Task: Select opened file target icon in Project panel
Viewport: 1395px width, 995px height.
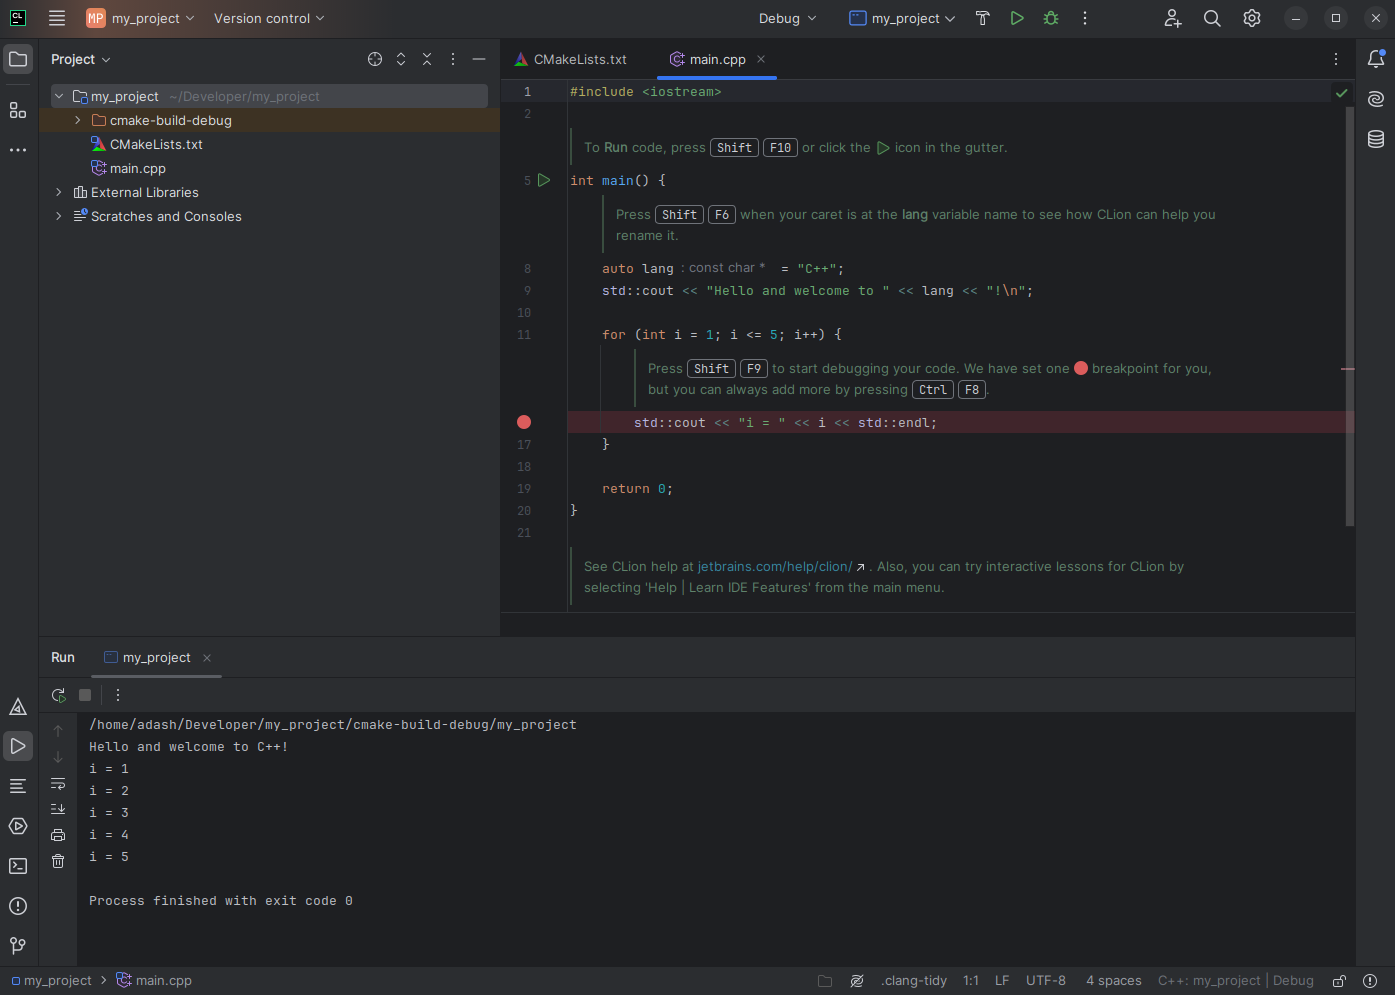Action: tap(375, 59)
